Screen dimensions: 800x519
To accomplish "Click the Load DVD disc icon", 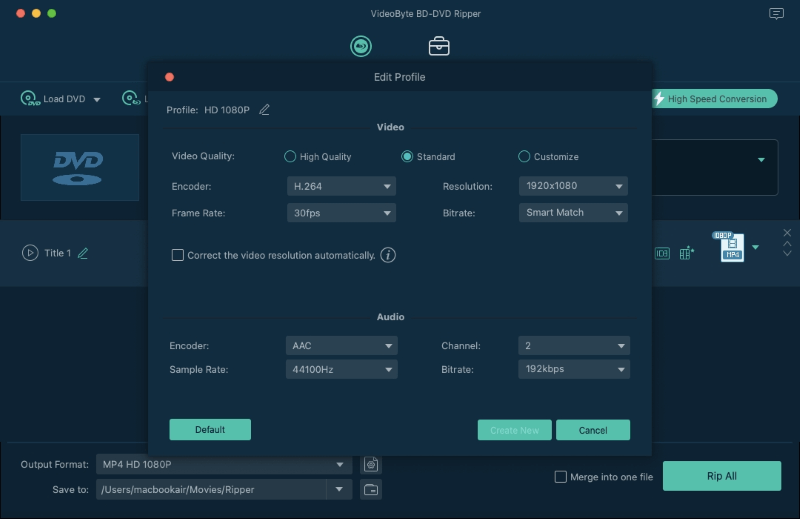I will pos(30,98).
